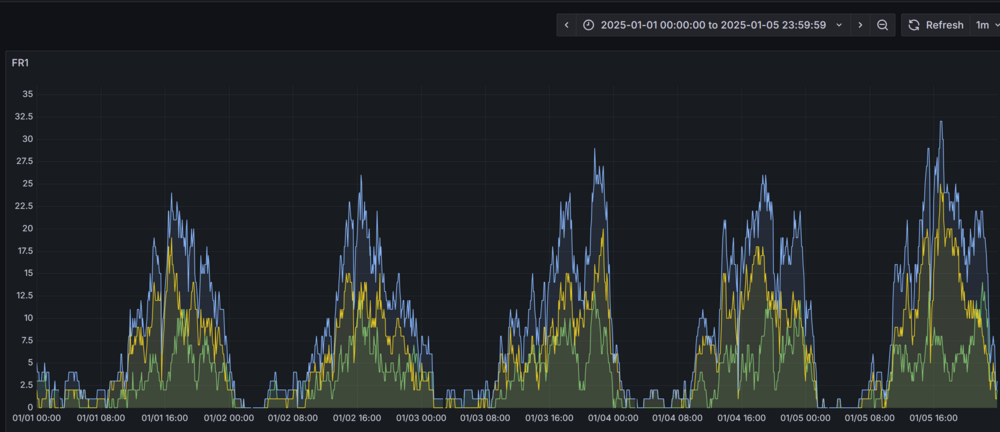Open the FR1 panel title menu

[x=19, y=62]
